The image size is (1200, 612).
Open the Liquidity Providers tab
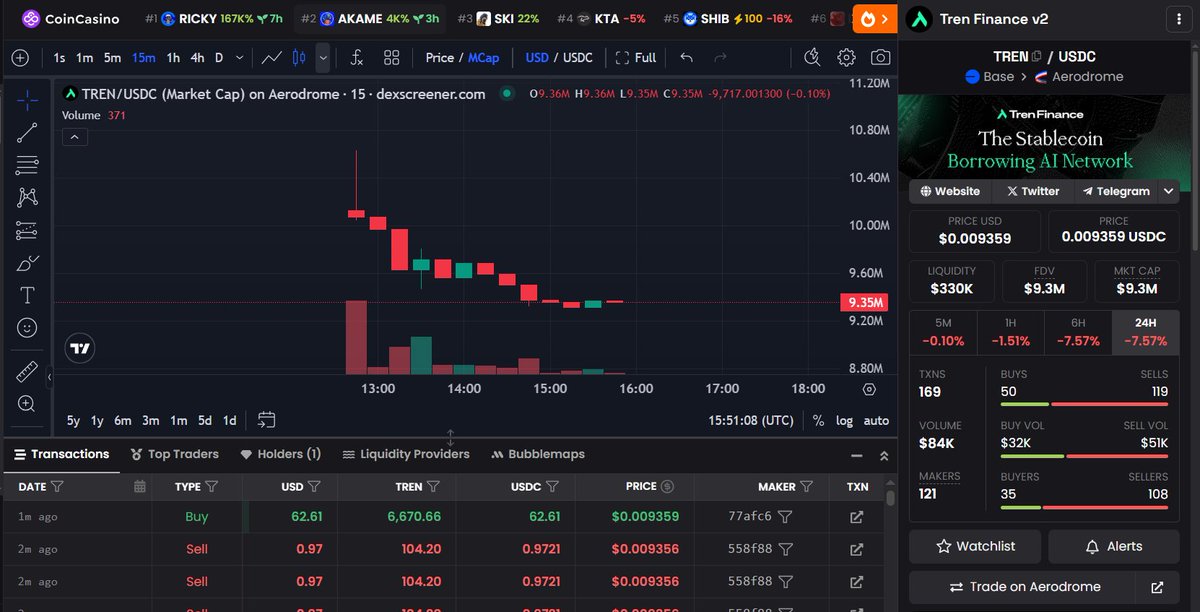click(x=406, y=454)
